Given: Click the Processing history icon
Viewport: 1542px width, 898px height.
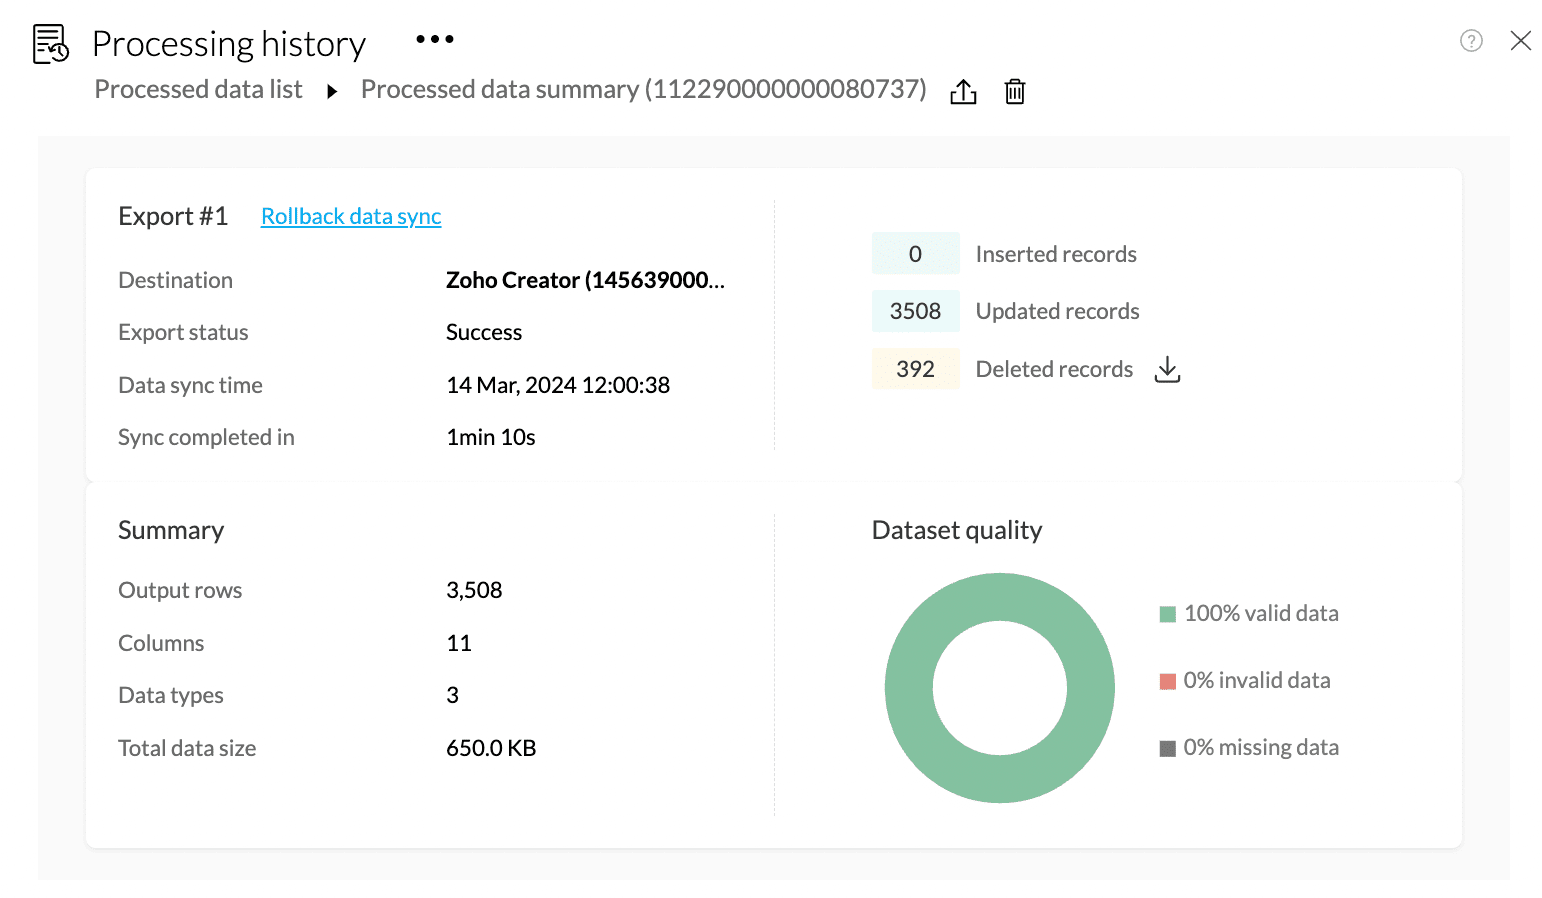Looking at the screenshot, I should [50, 44].
